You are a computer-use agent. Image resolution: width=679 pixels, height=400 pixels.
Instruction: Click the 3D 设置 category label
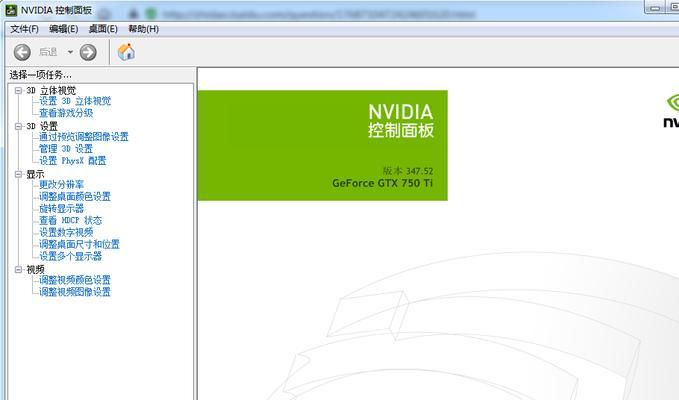[x=42, y=126]
